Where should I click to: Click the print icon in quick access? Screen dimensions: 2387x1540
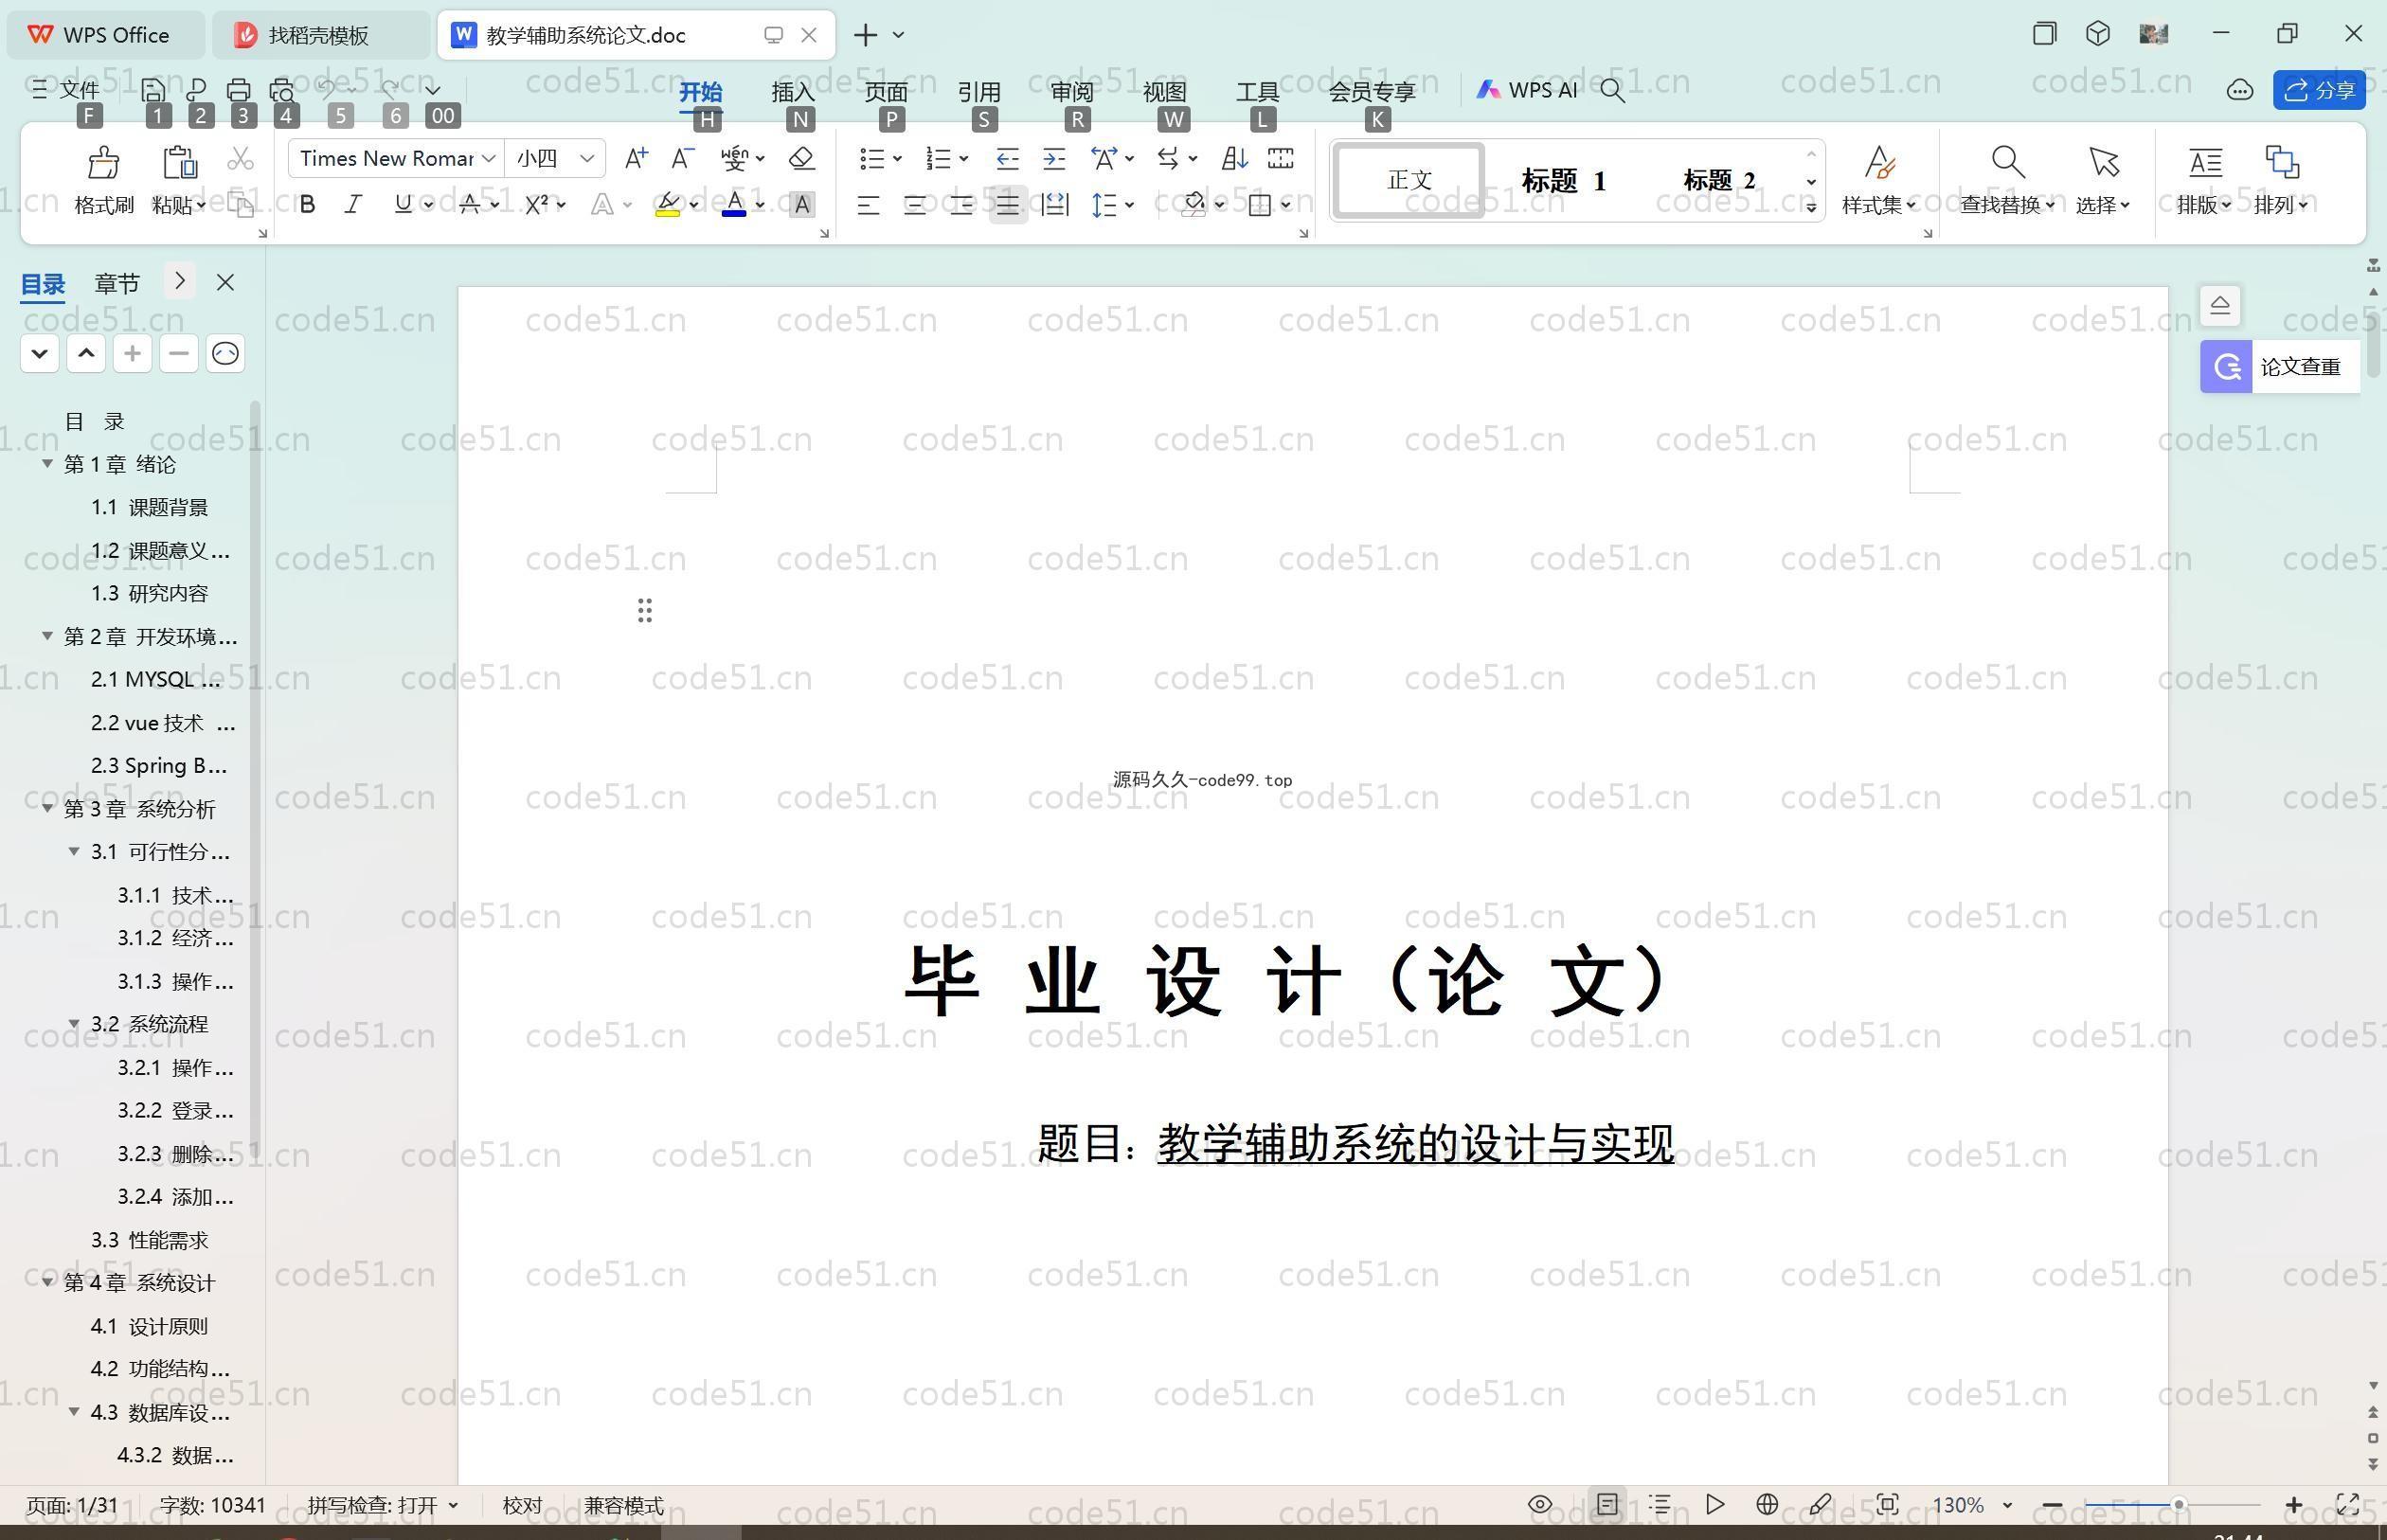[x=238, y=90]
